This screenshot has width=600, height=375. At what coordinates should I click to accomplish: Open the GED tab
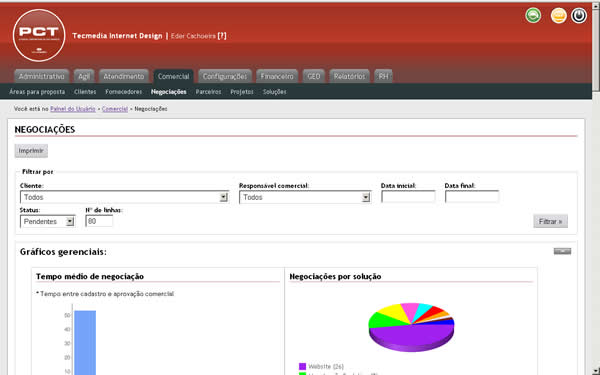click(313, 76)
